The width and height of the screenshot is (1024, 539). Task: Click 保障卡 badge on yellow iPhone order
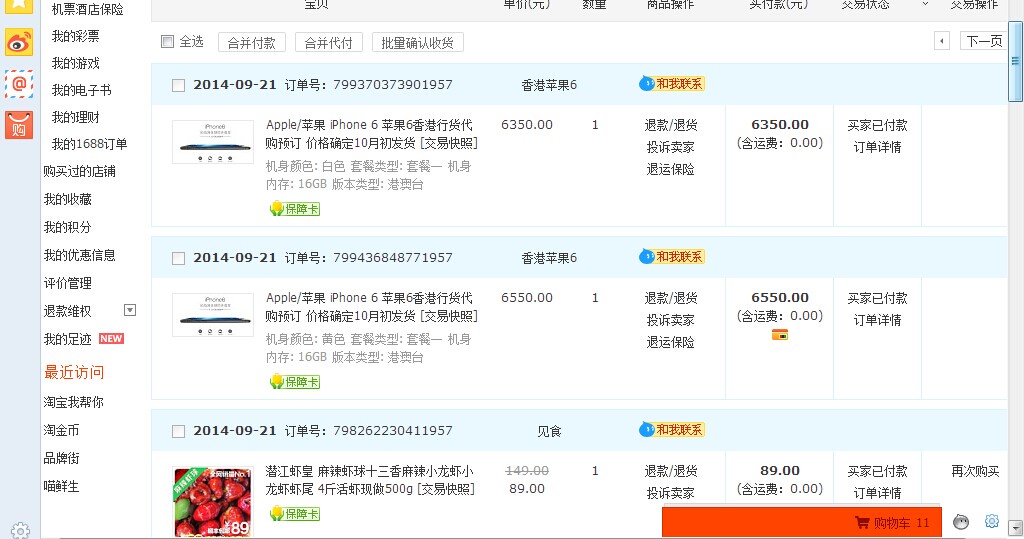295,382
